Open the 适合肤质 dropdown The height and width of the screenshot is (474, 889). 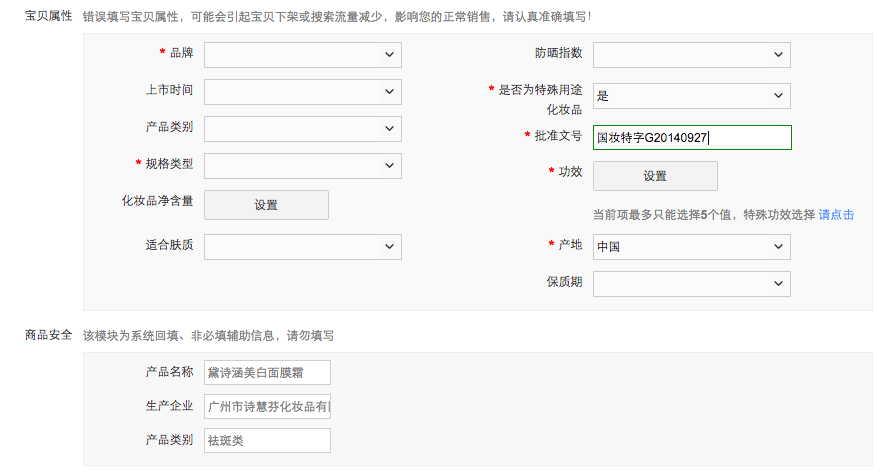pyautogui.click(x=302, y=246)
